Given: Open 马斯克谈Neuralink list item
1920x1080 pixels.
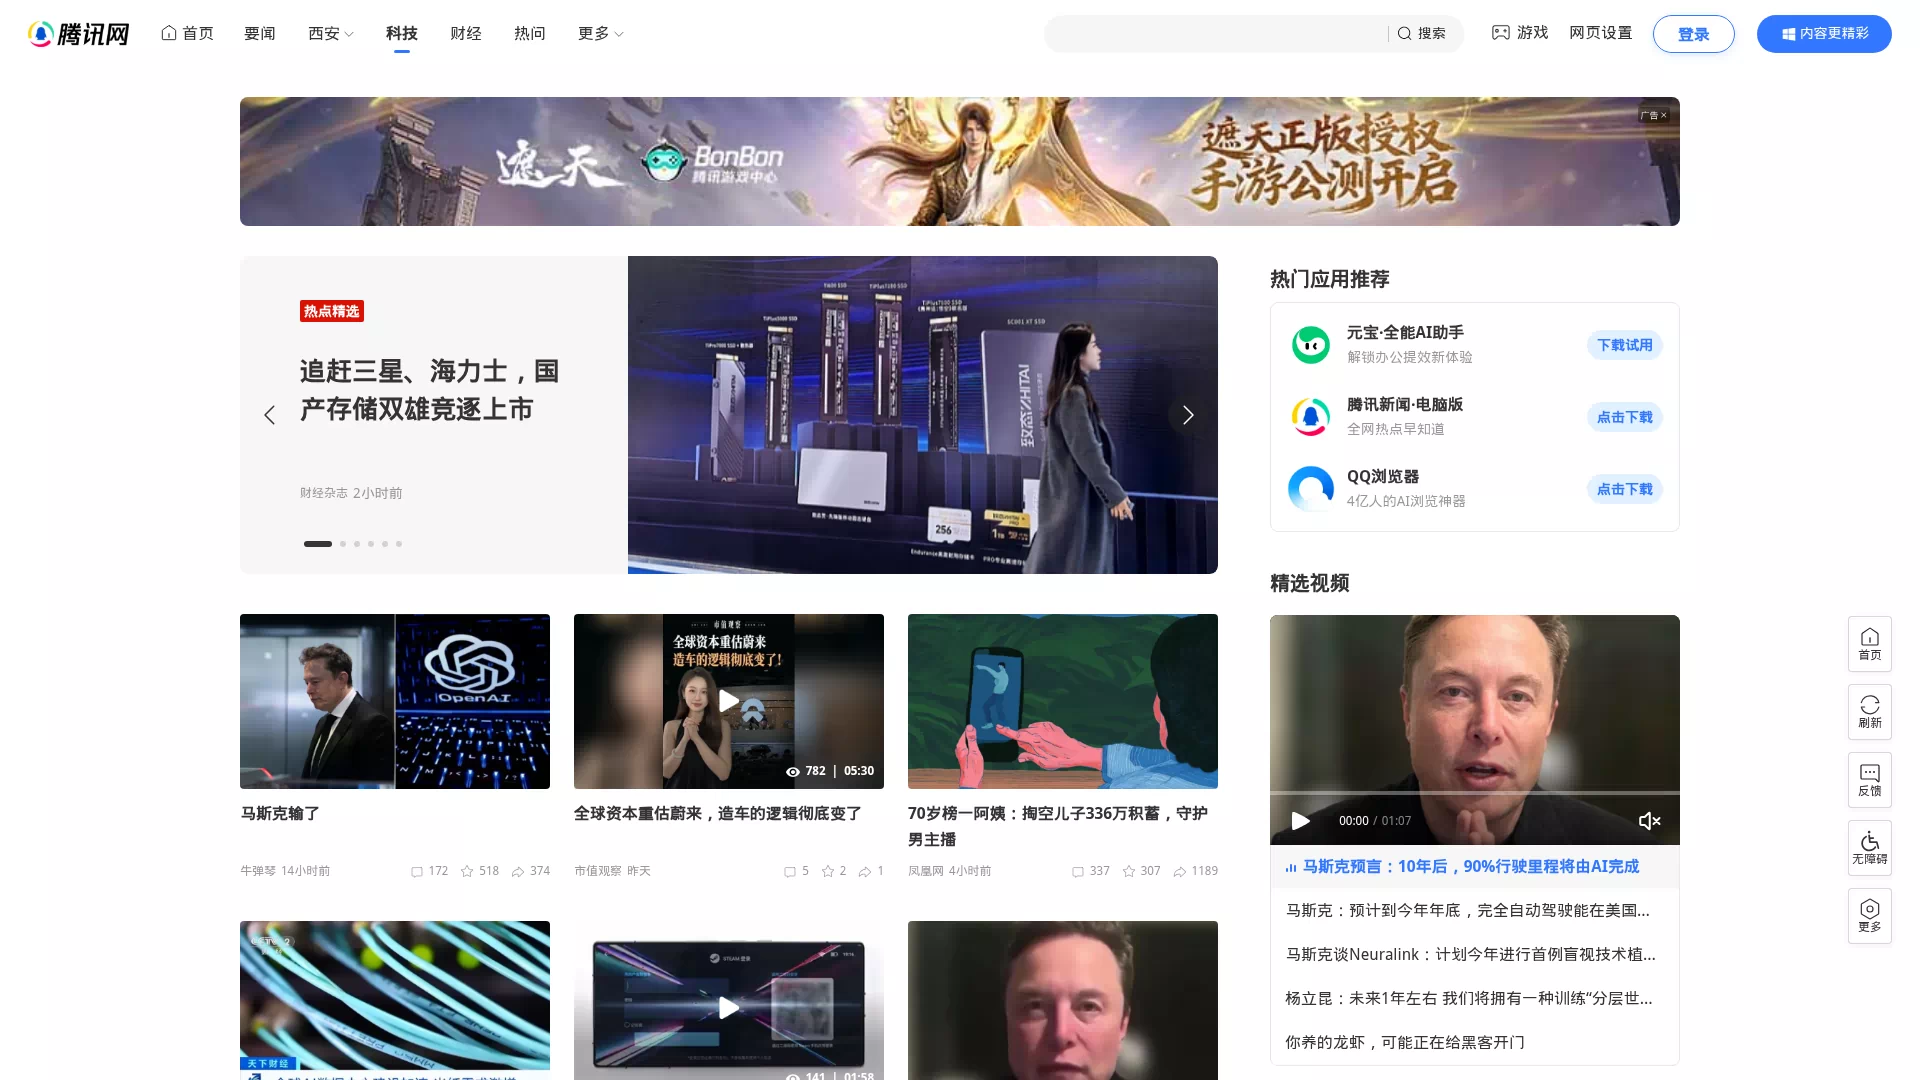Looking at the screenshot, I should 1471,954.
